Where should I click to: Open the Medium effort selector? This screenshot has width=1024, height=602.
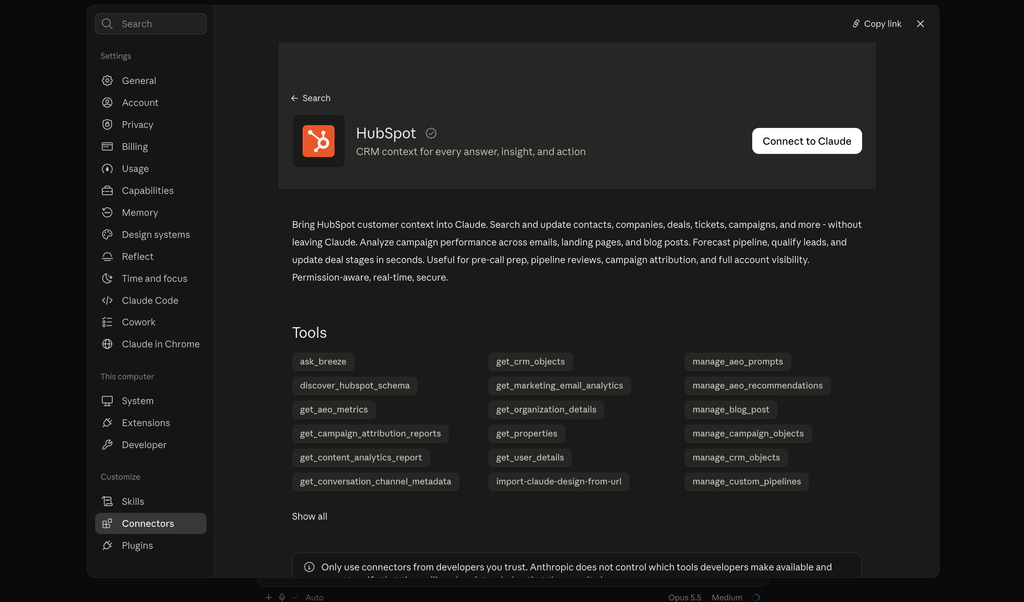coord(727,597)
